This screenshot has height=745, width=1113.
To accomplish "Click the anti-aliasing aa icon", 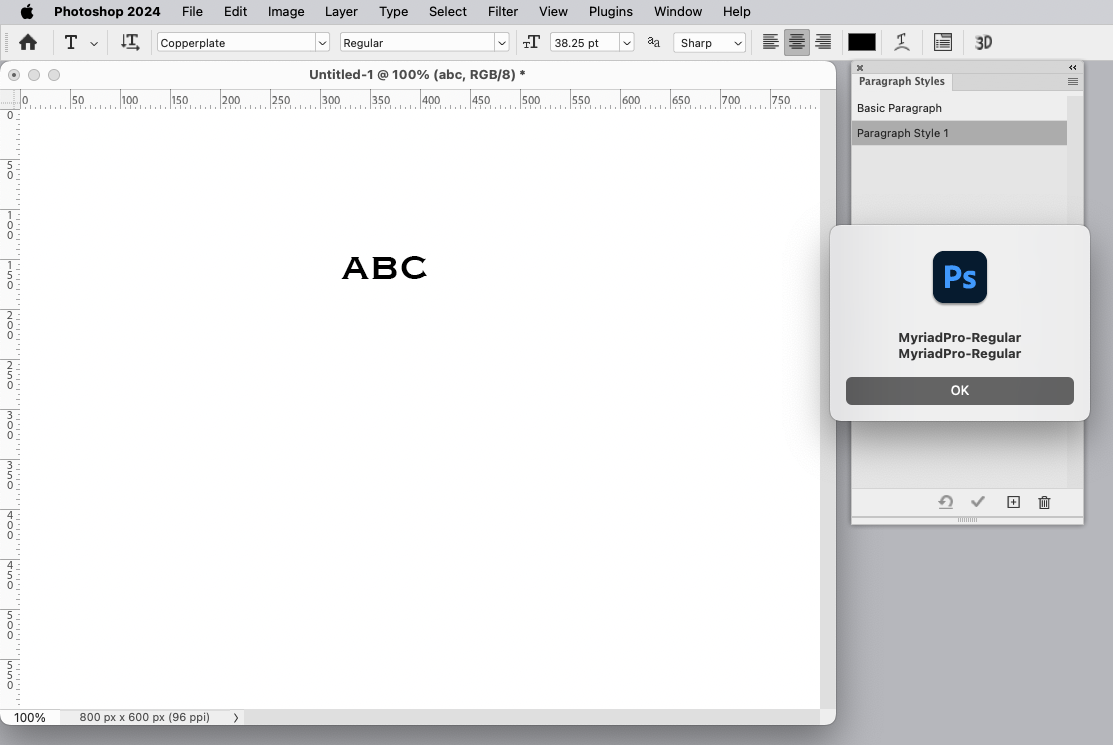I will click(x=654, y=43).
